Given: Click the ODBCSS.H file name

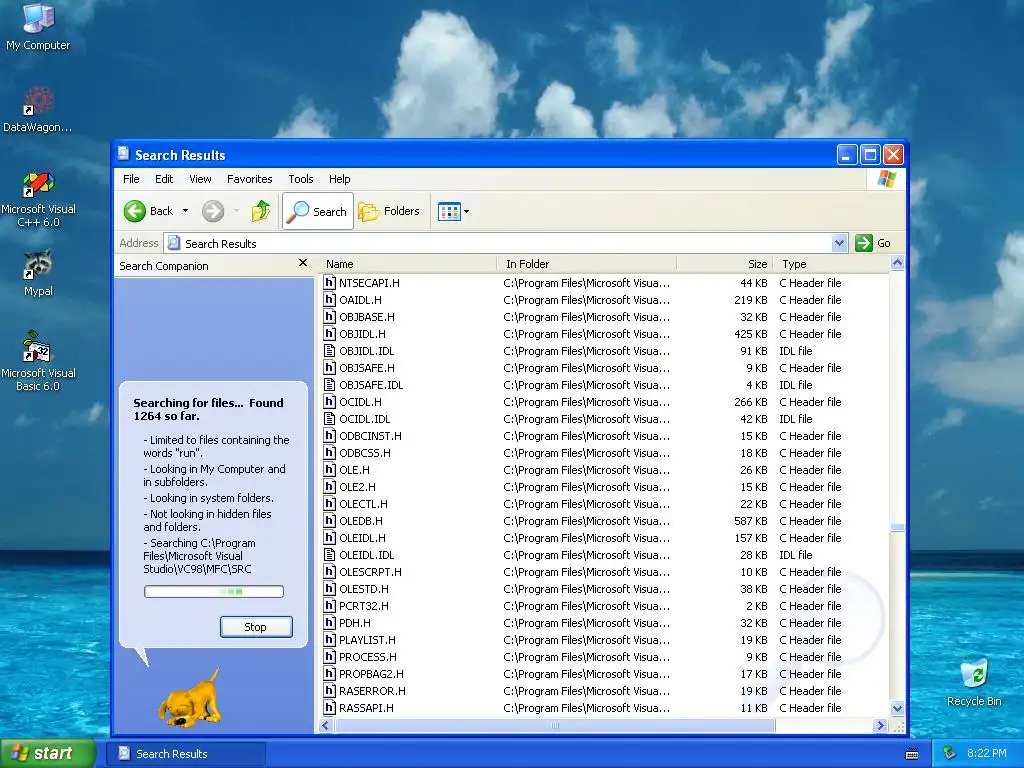Looking at the screenshot, I should point(365,453).
